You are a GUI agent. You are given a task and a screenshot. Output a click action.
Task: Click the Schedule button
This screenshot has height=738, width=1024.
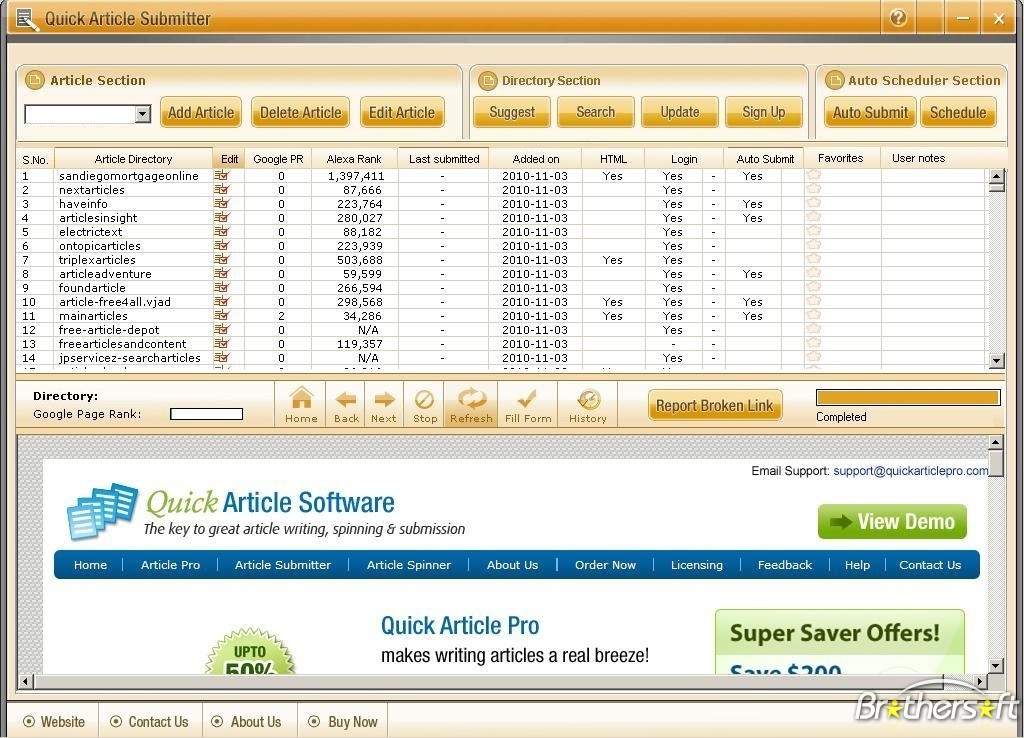click(x=958, y=112)
